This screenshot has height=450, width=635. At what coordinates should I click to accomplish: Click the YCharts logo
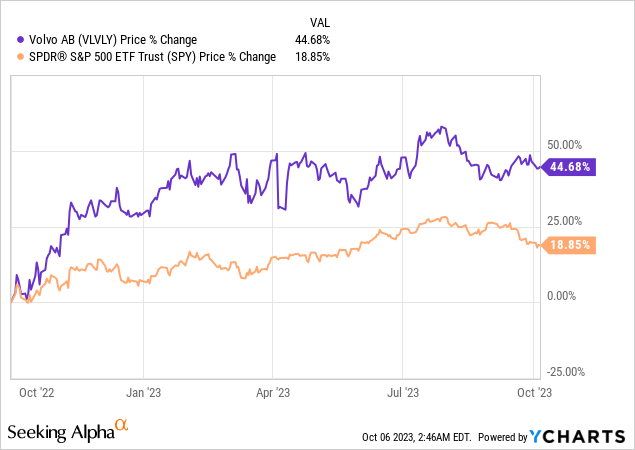pos(588,436)
